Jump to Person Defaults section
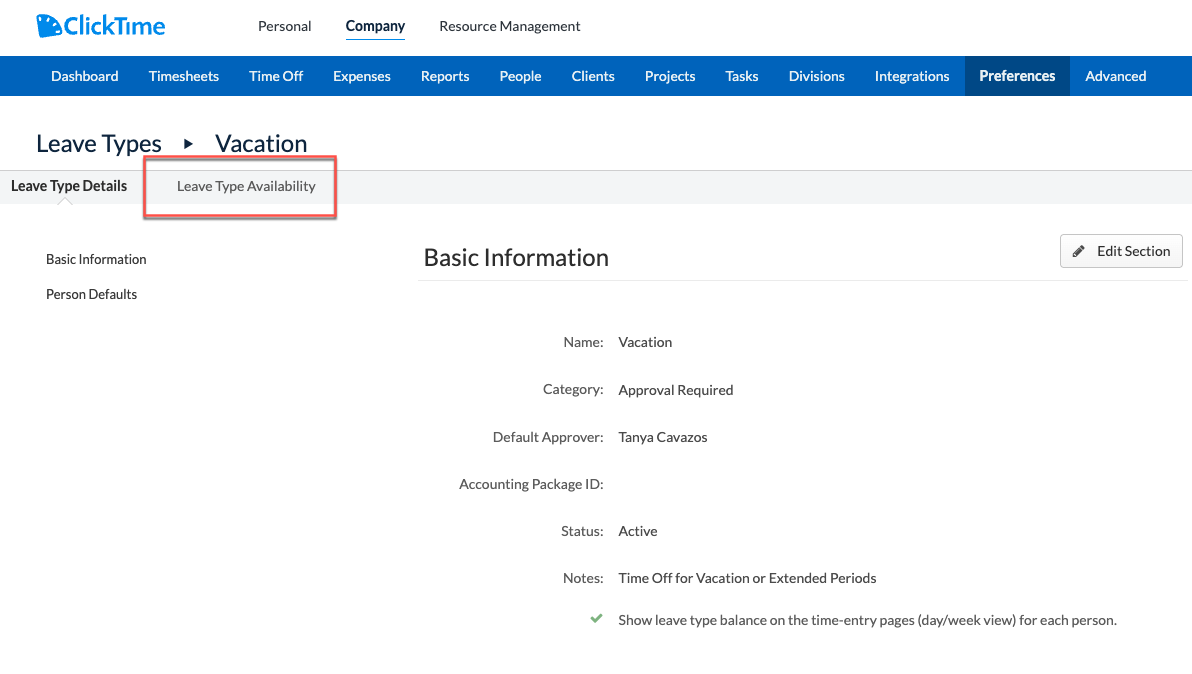 tap(91, 294)
